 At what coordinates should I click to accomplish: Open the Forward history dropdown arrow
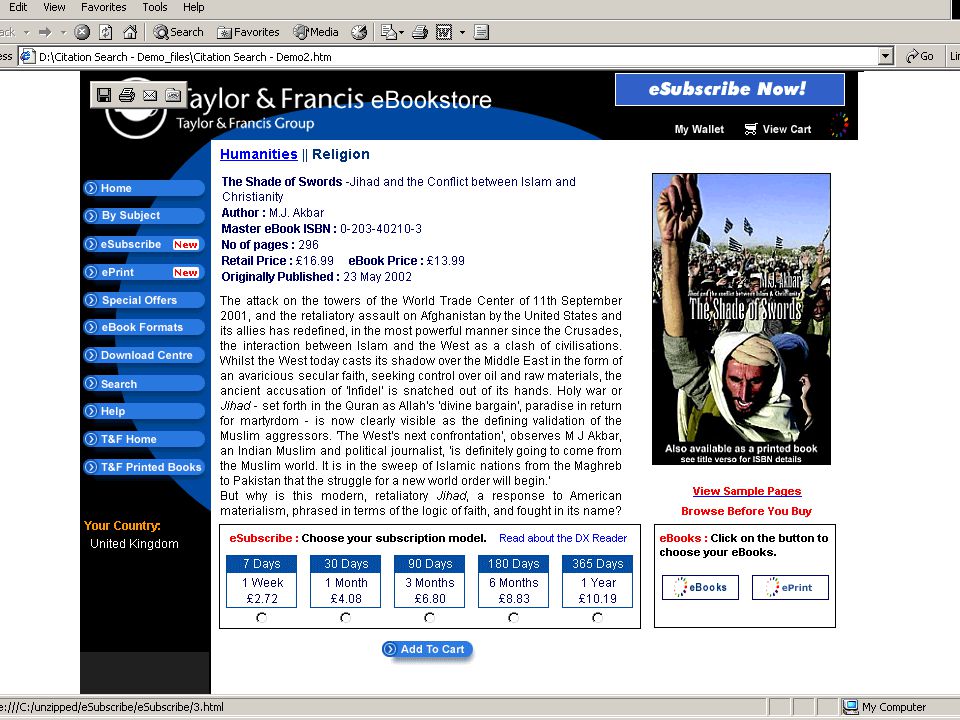63,32
